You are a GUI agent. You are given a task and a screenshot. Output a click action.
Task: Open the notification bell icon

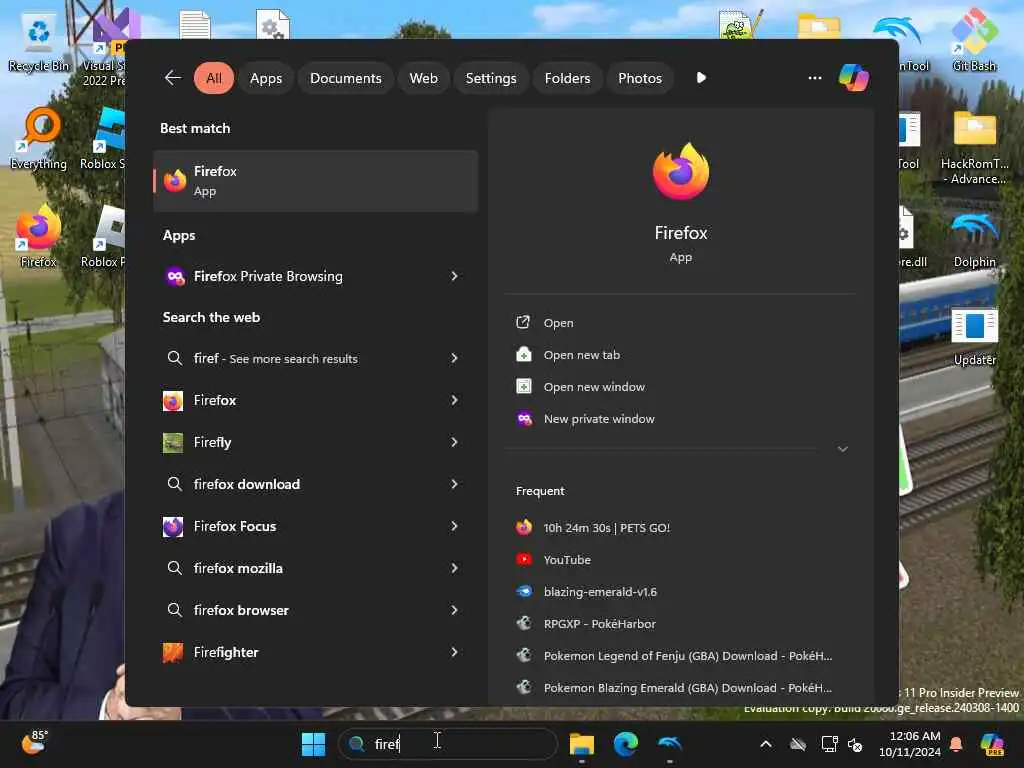[956, 744]
